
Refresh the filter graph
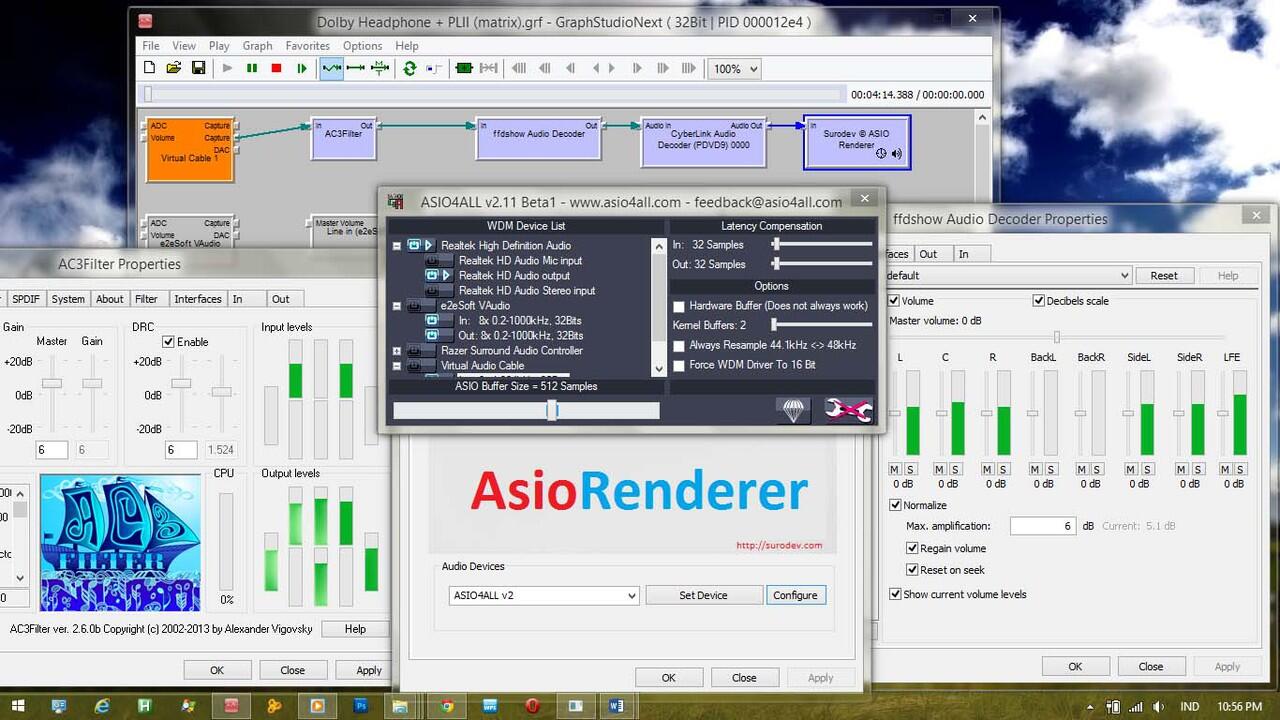point(409,67)
